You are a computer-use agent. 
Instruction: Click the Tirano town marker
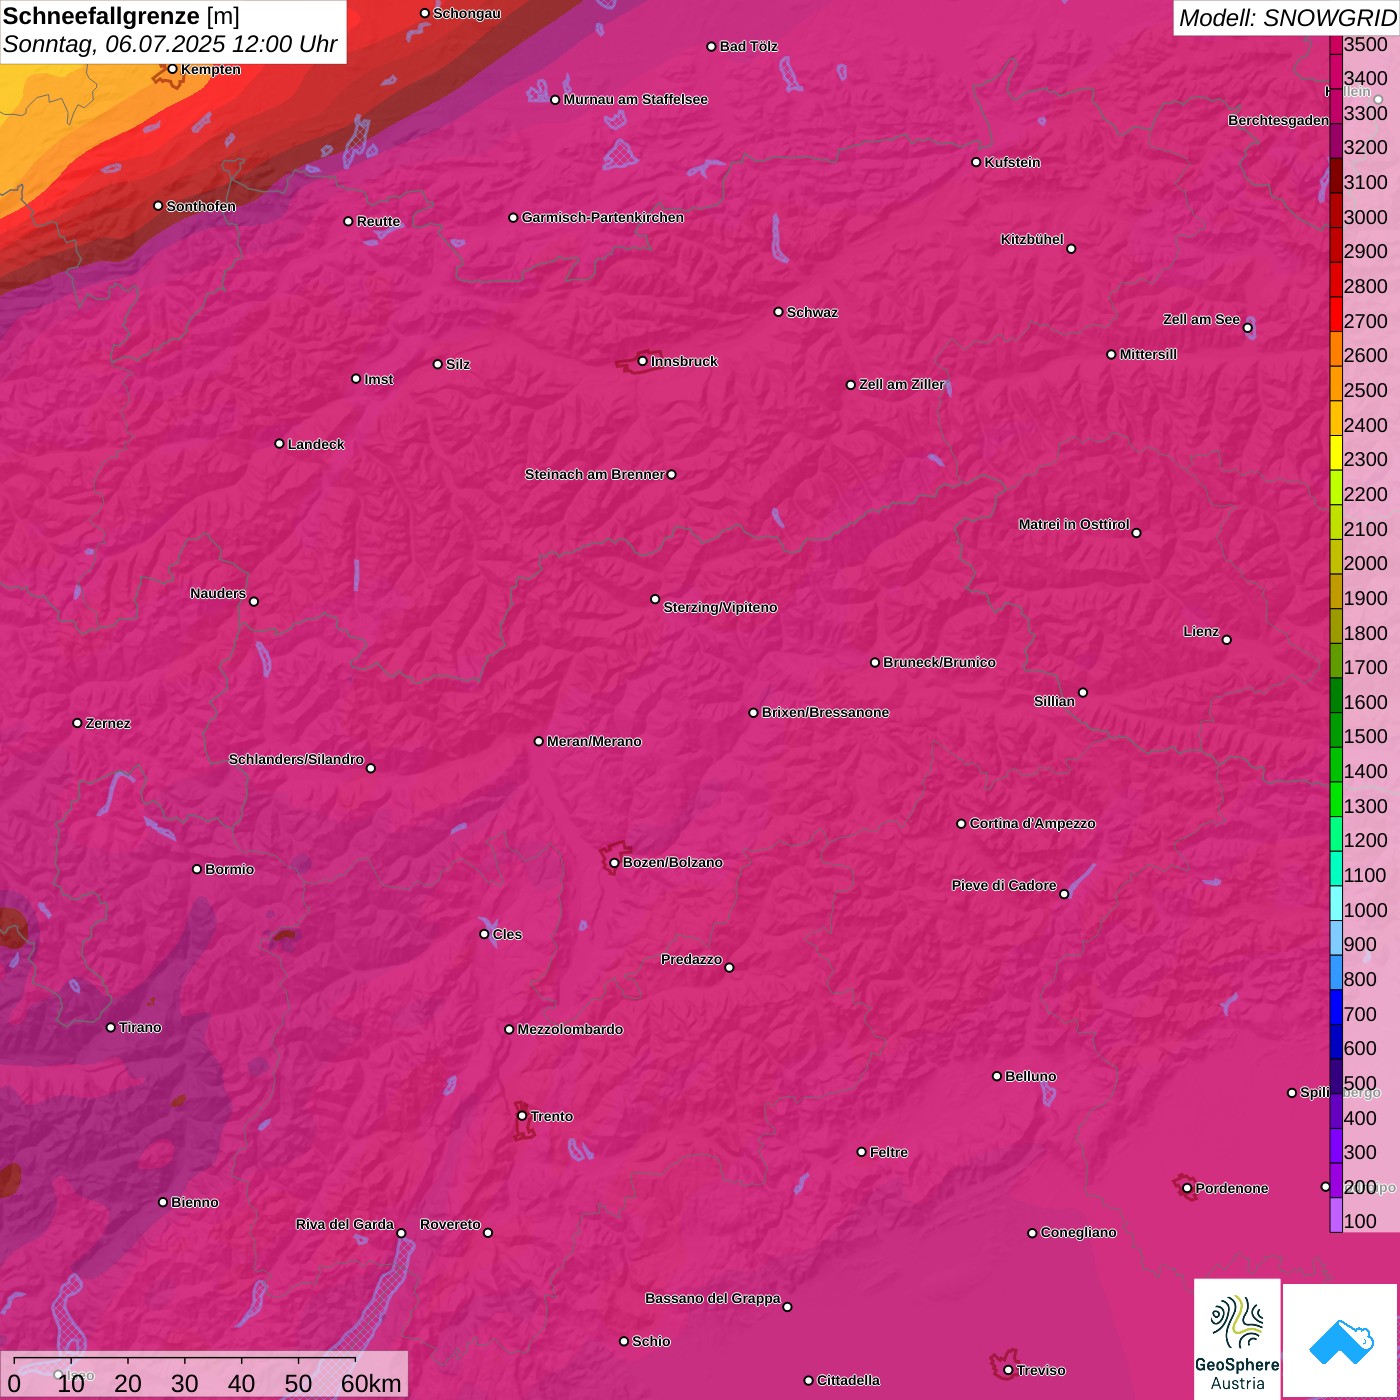click(111, 1027)
